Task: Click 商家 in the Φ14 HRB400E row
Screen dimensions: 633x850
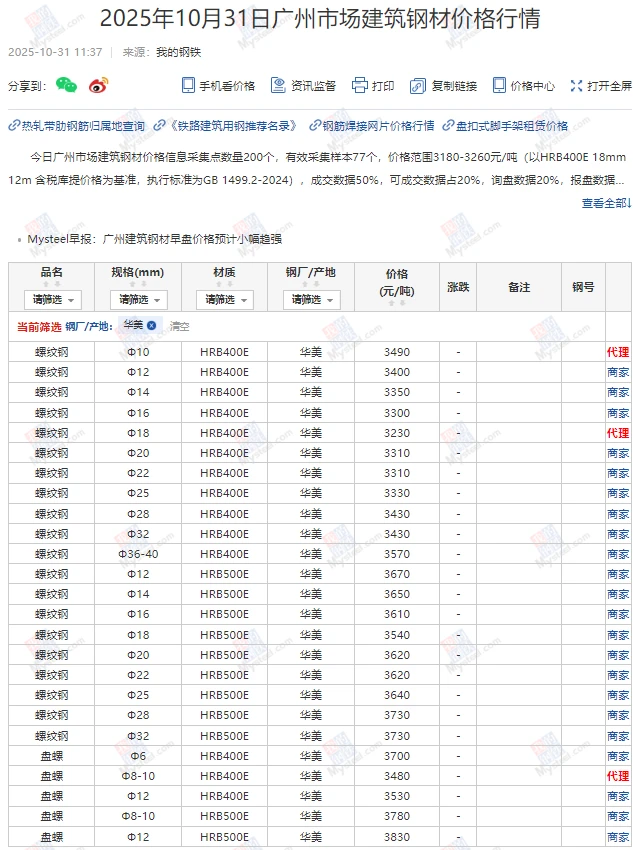Action: 618,392
